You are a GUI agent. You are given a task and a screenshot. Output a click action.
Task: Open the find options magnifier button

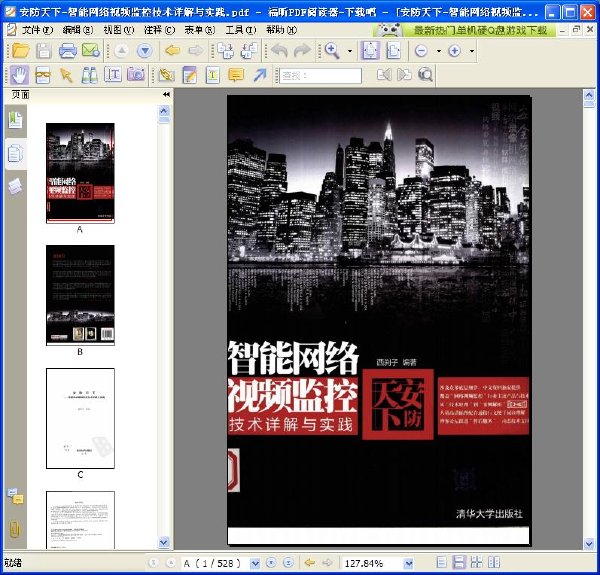point(425,75)
